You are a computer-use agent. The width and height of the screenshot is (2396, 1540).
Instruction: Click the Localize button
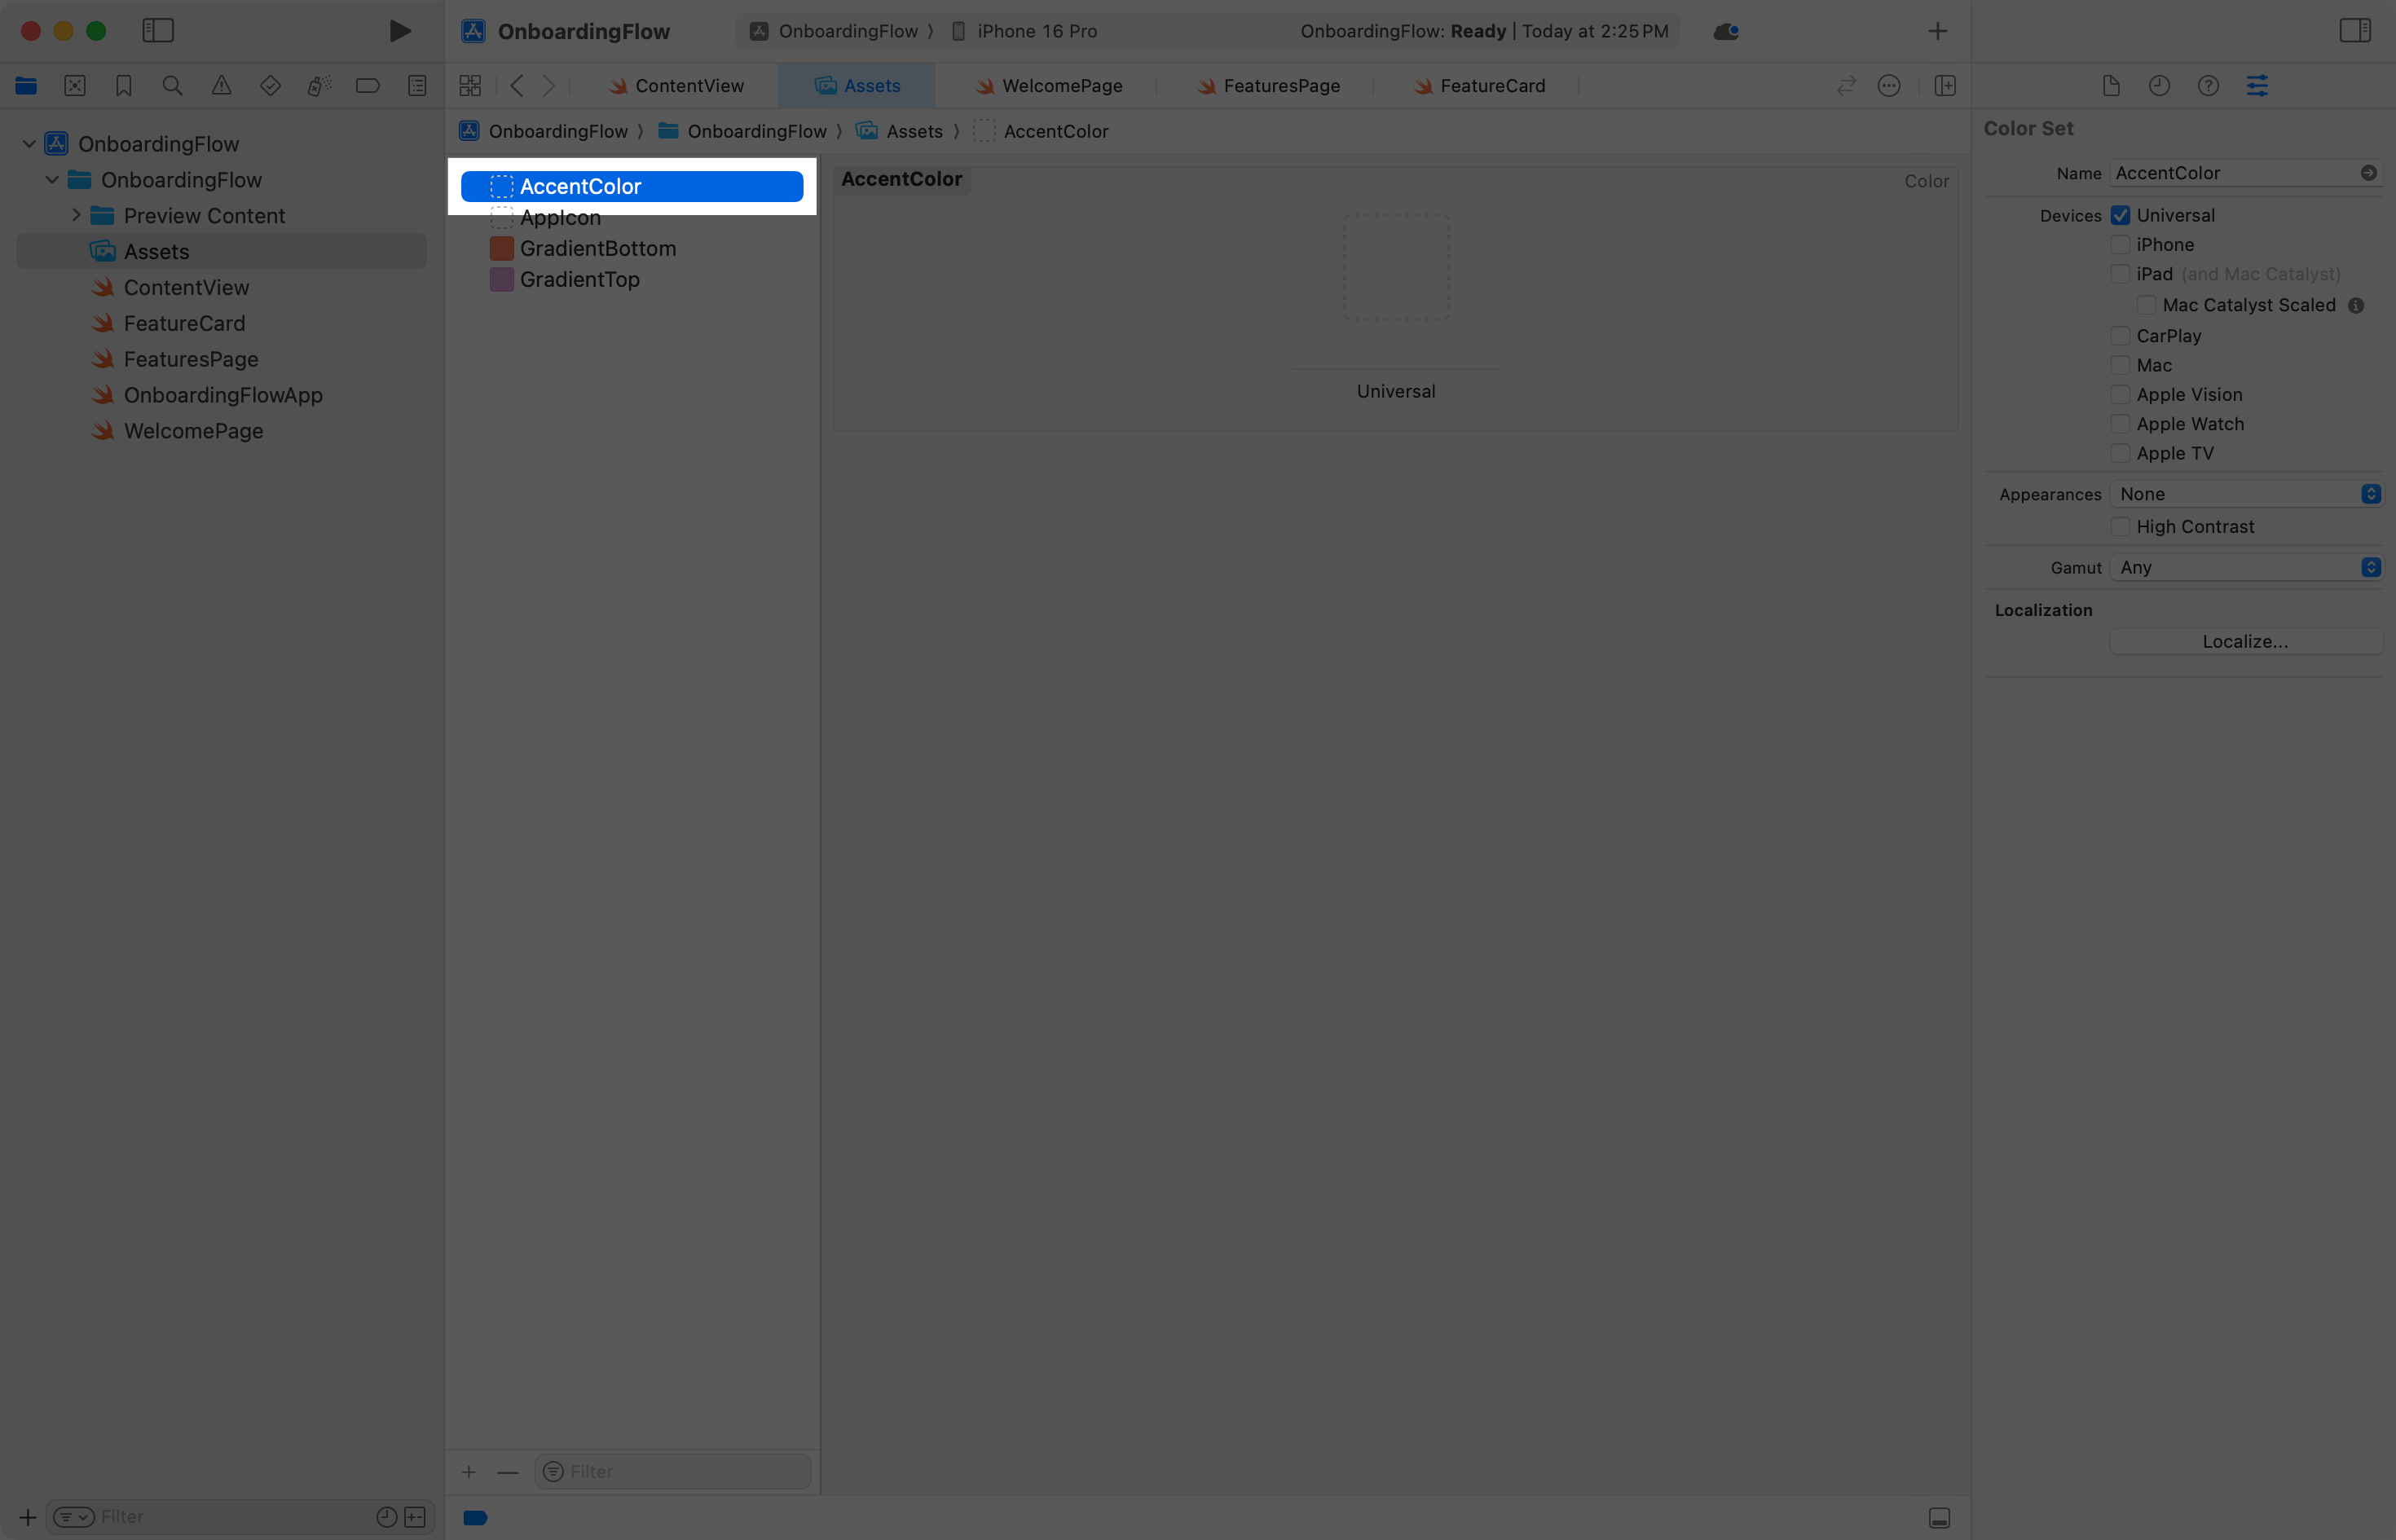tap(2245, 641)
